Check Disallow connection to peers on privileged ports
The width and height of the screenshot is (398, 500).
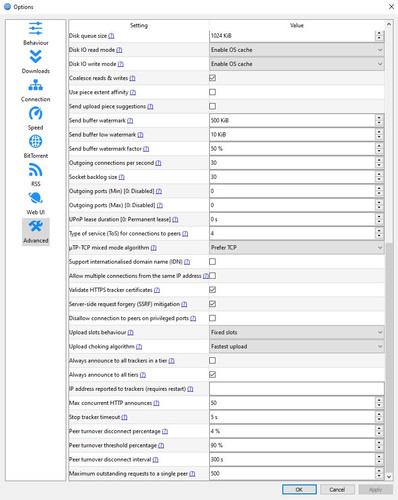[213, 318]
